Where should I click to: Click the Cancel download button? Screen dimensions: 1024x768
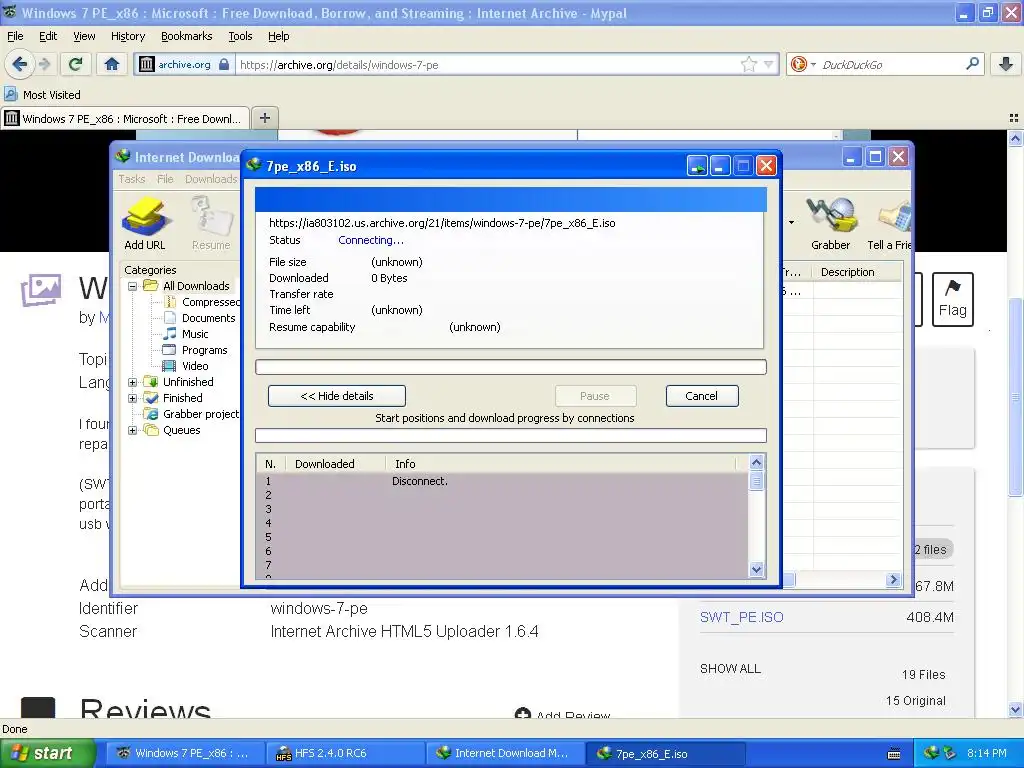[701, 396]
